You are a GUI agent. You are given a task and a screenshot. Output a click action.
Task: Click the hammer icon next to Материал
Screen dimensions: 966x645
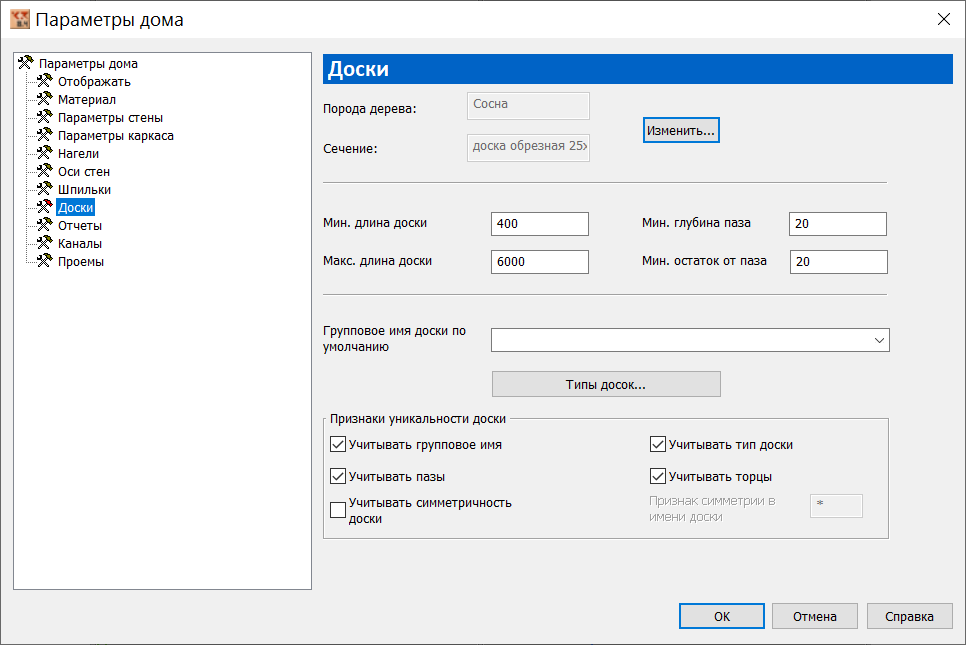tap(44, 99)
